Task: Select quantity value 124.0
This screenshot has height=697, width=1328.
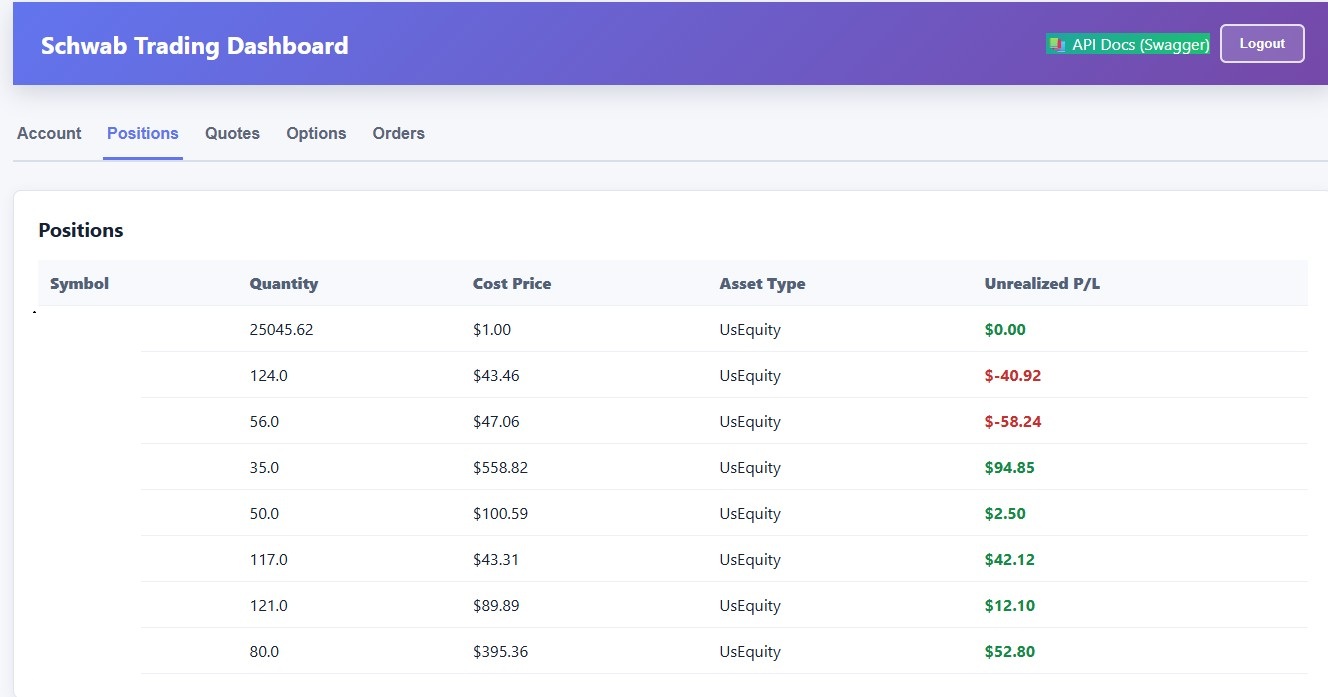Action: [x=269, y=376]
